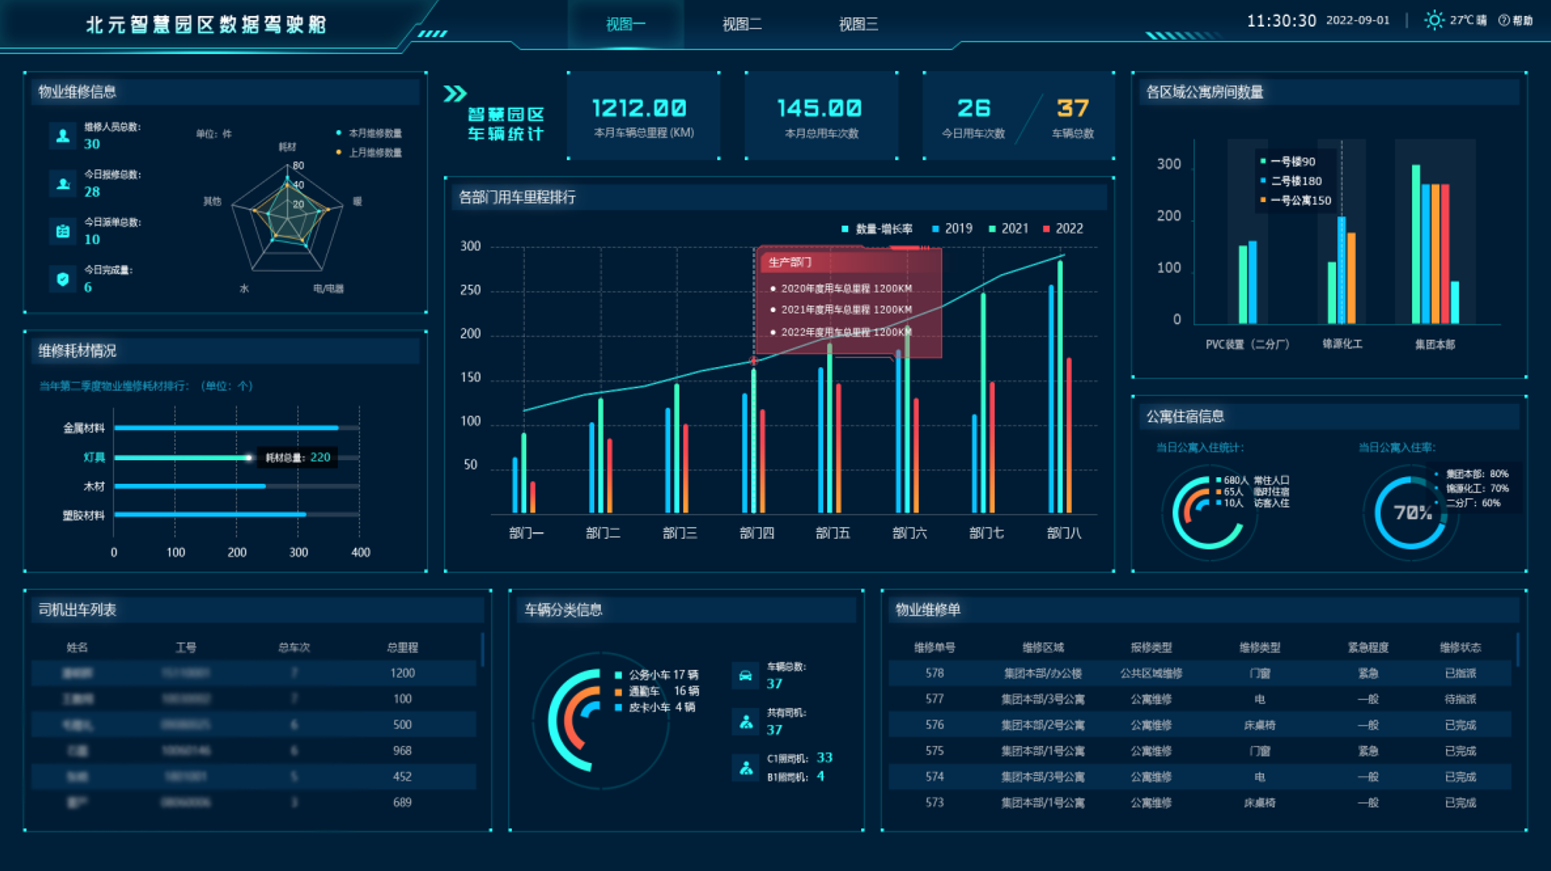Click the 共有司机 driver icon
1551x871 pixels.
[x=745, y=722]
